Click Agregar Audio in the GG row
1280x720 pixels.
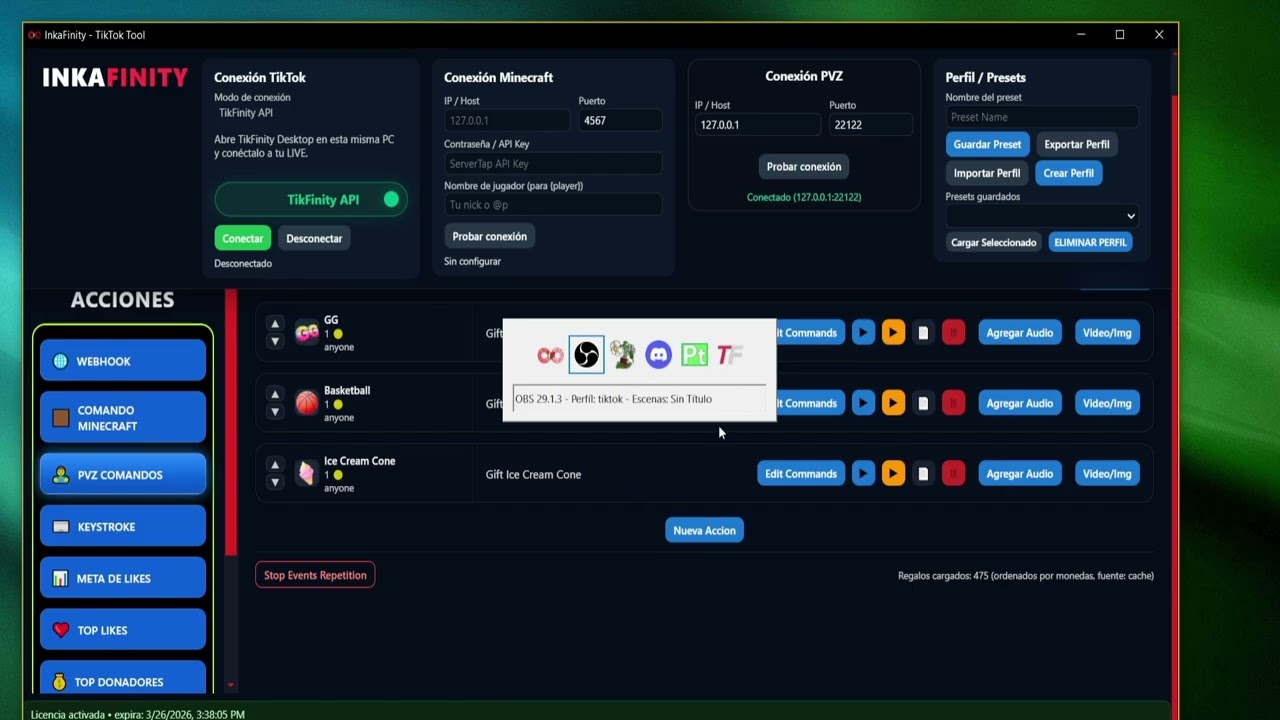pyautogui.click(x=1020, y=333)
